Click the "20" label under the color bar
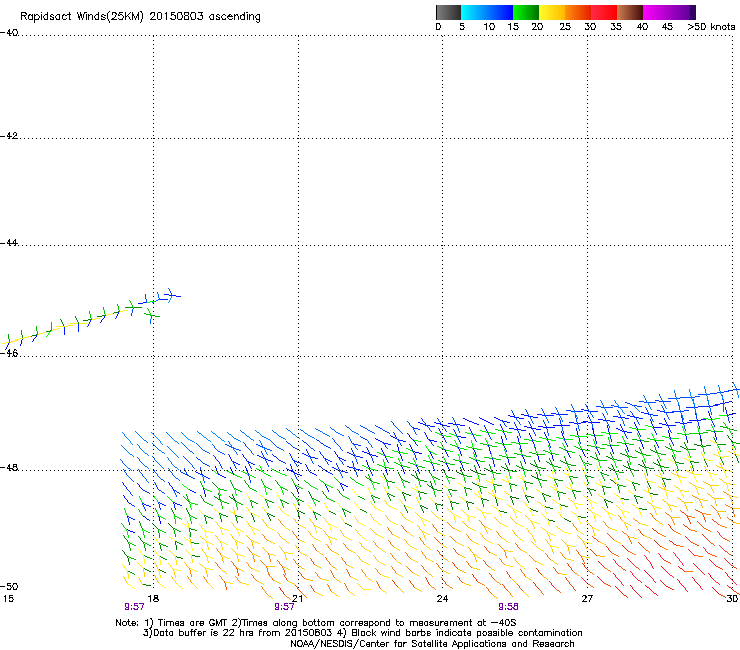This screenshot has height=650, width=740. pyautogui.click(x=537, y=27)
